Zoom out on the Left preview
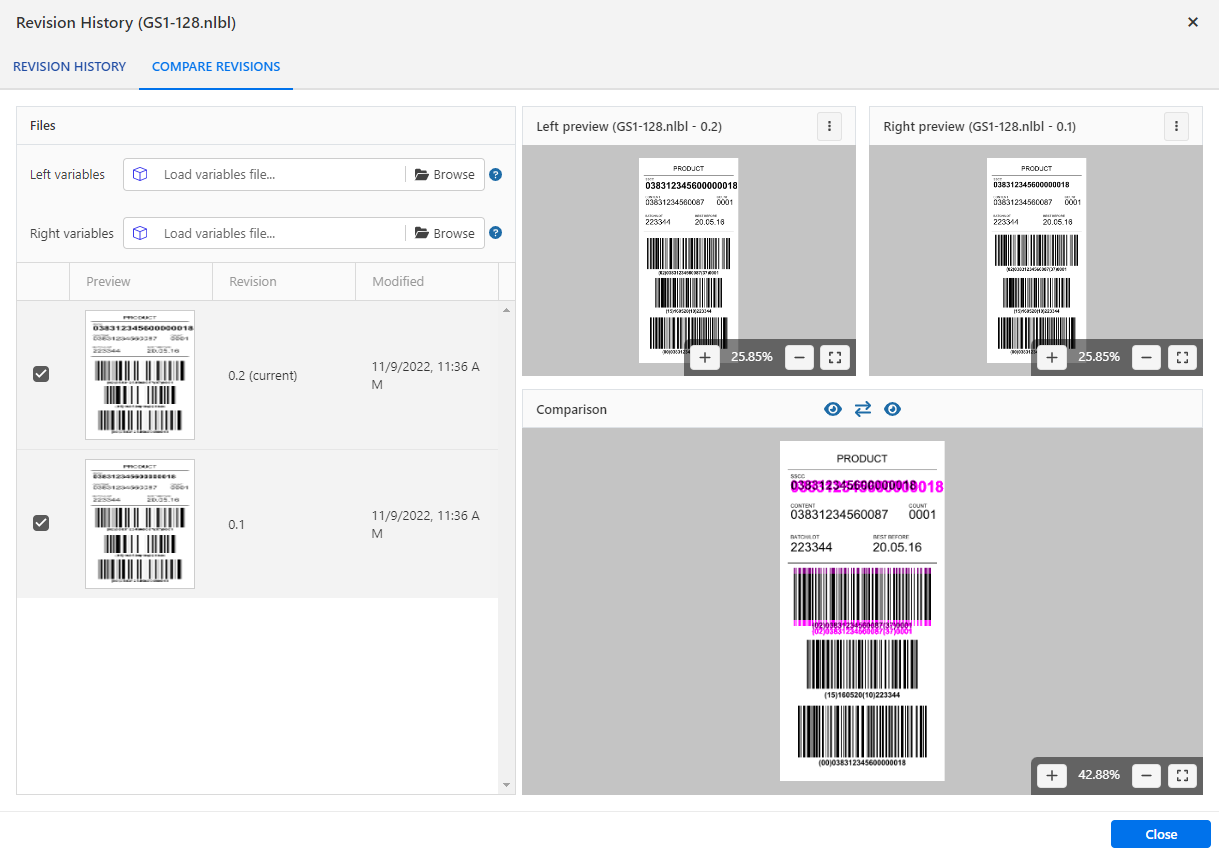1219x856 pixels. [799, 357]
